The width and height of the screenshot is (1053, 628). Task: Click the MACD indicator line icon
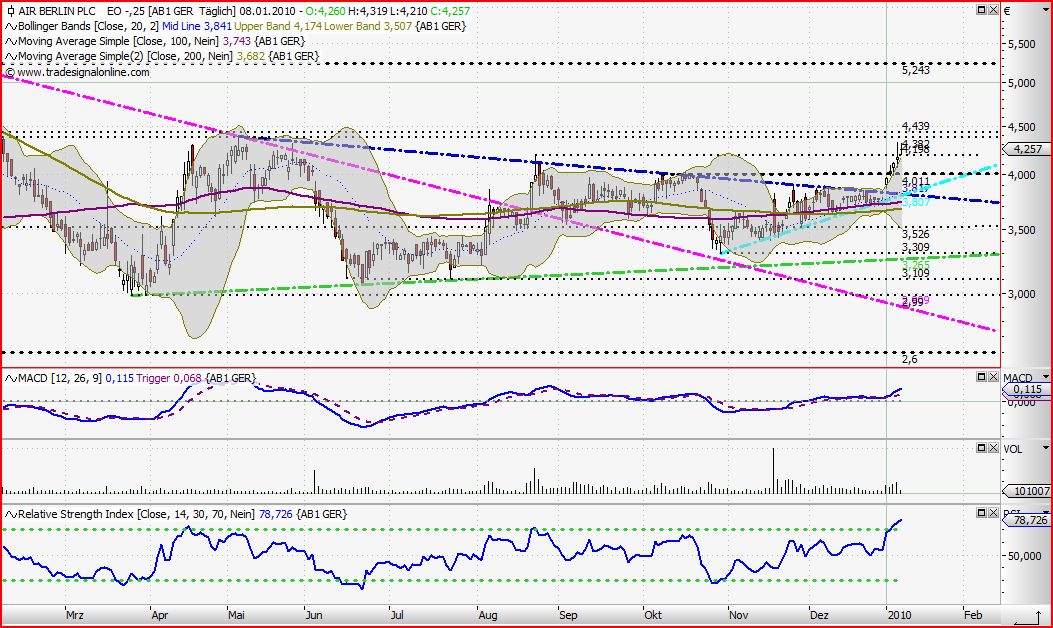tap(10, 378)
